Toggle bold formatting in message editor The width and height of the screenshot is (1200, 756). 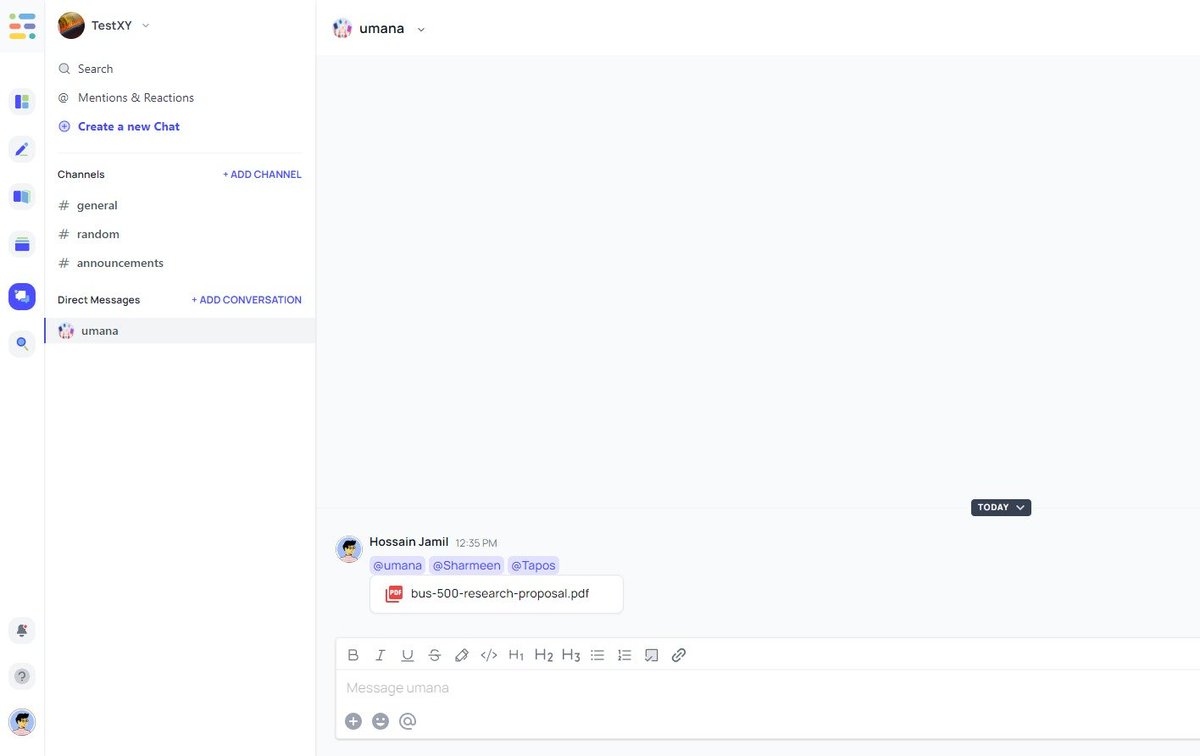pyautogui.click(x=353, y=655)
